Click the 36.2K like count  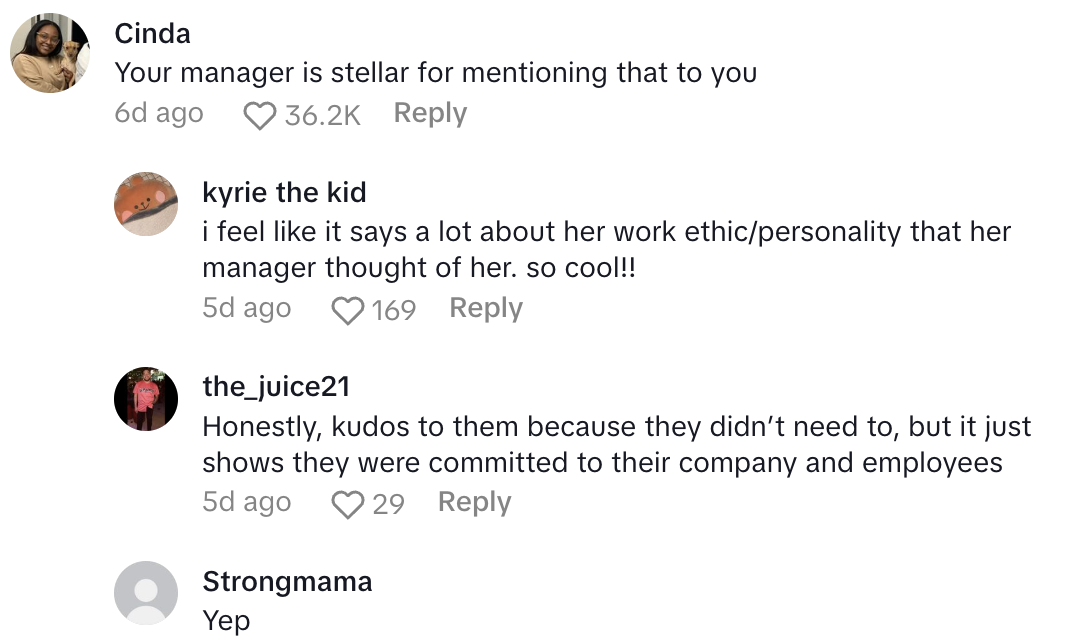322,116
